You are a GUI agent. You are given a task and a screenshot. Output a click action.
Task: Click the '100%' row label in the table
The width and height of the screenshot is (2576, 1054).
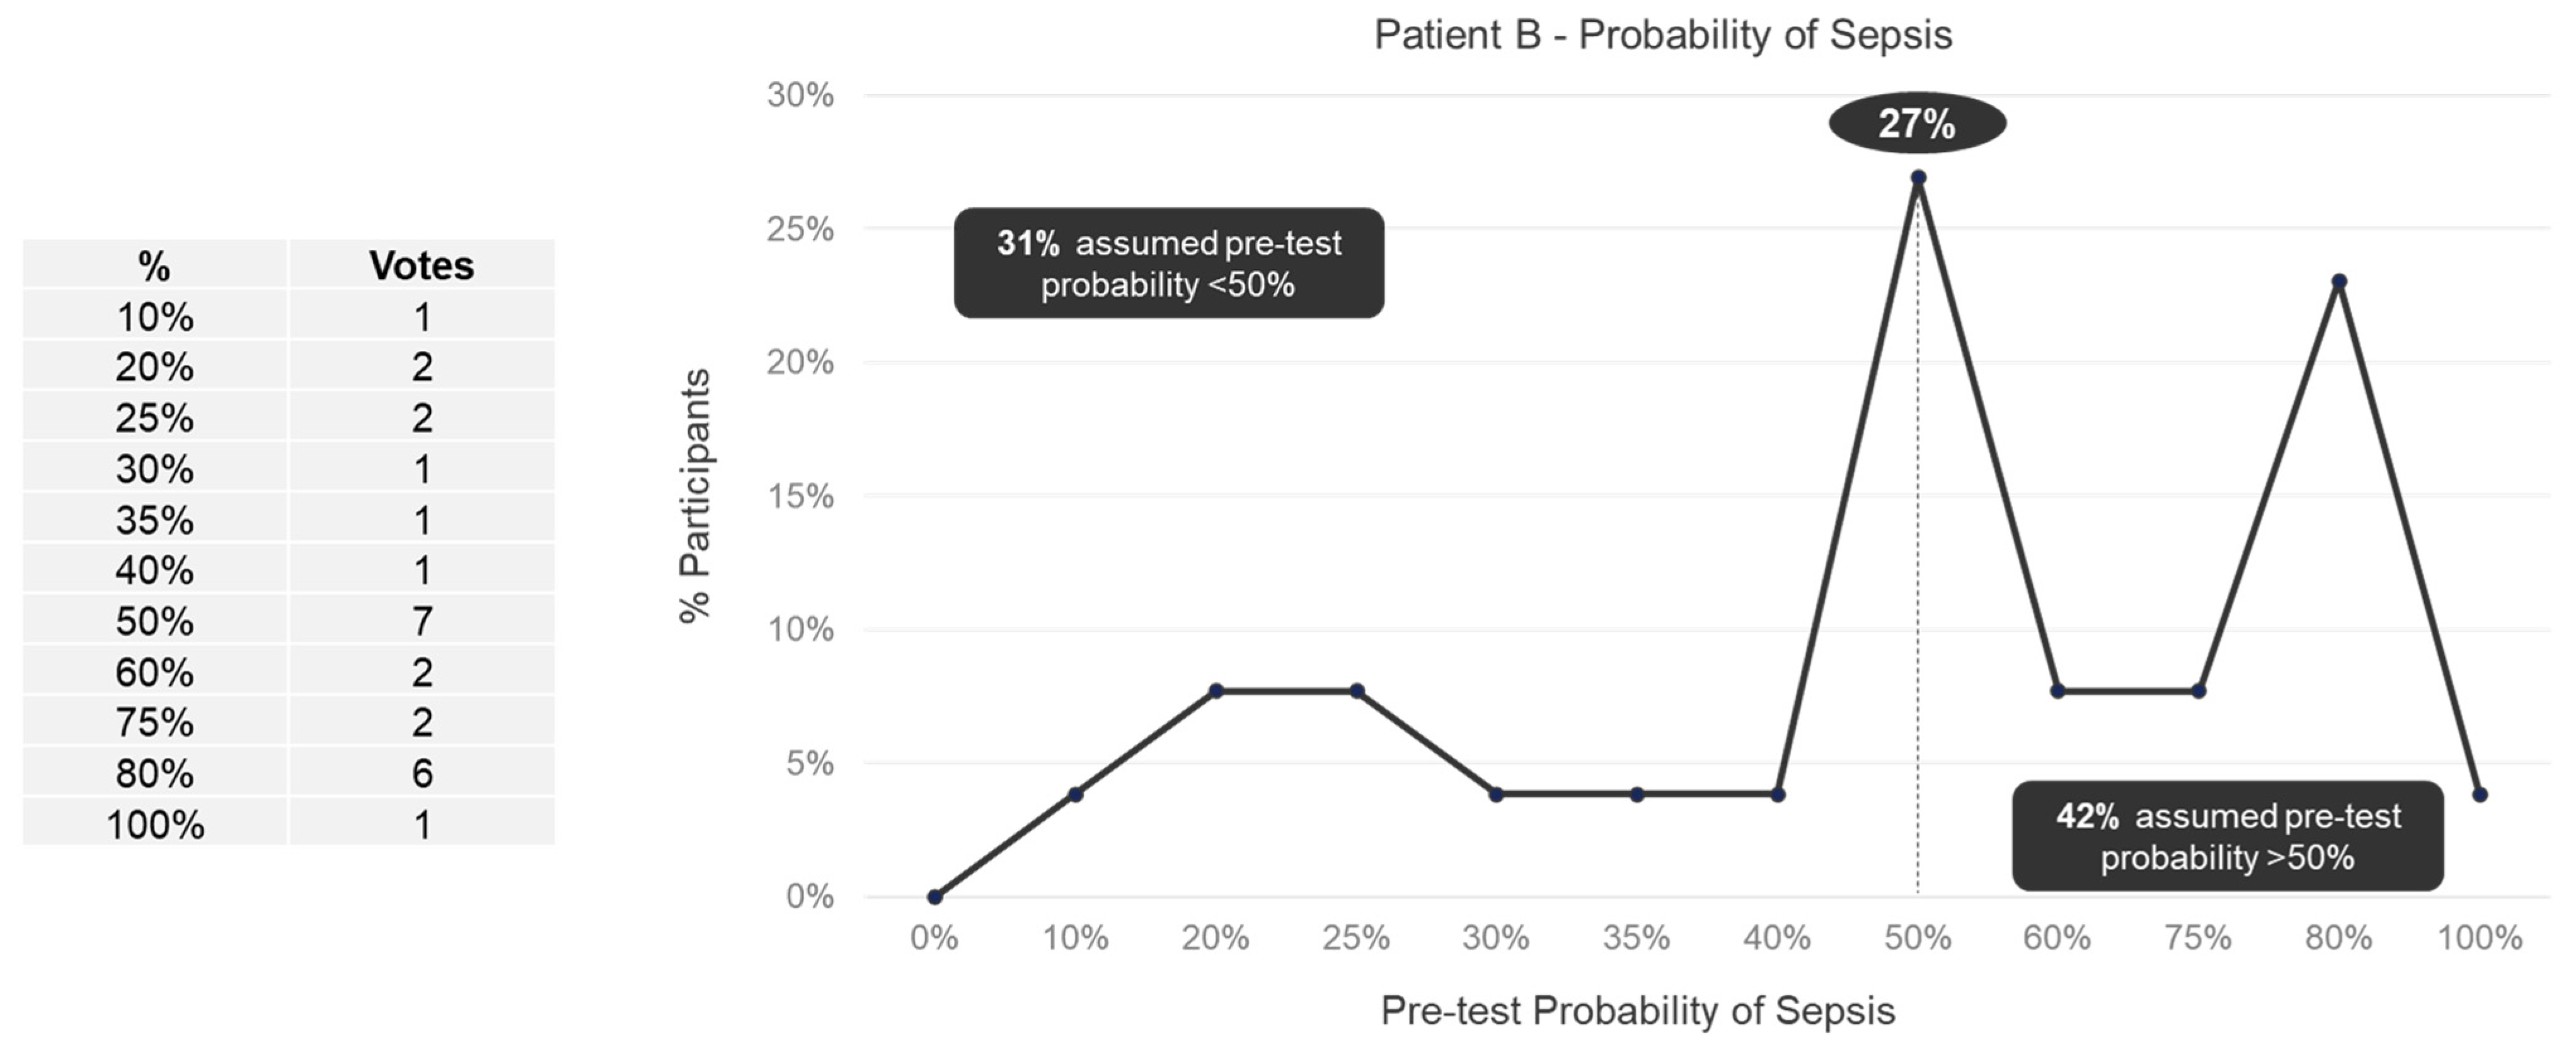coord(154,825)
